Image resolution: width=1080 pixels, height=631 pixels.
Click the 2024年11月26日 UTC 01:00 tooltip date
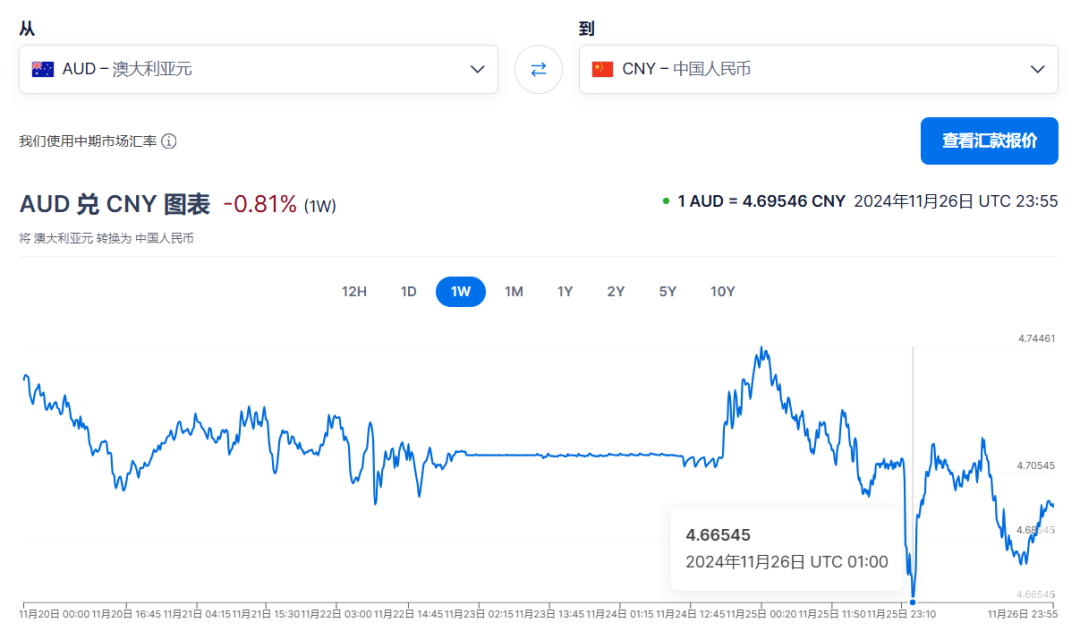(x=787, y=562)
